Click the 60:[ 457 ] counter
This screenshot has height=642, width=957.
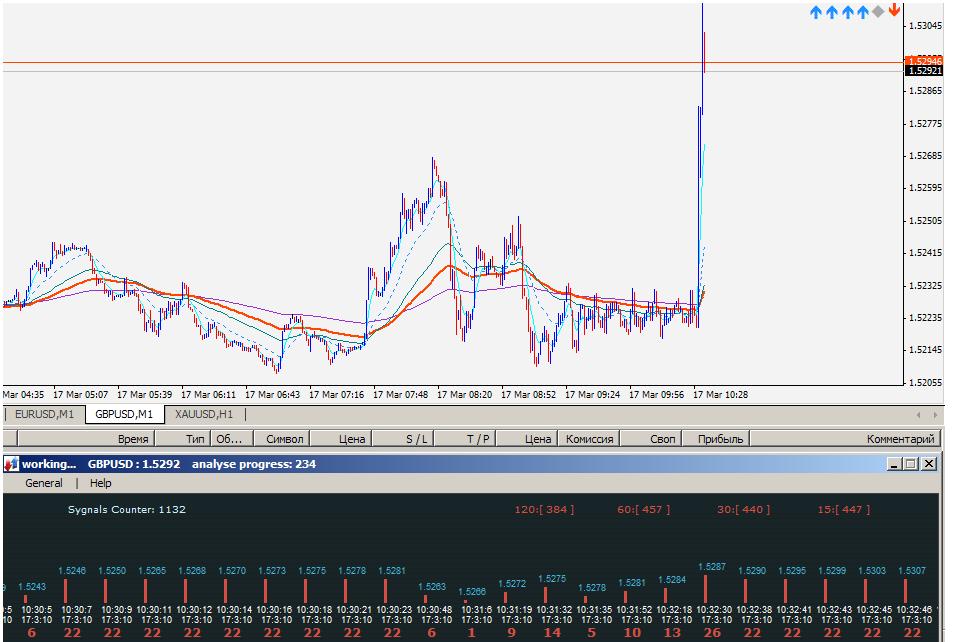point(644,510)
